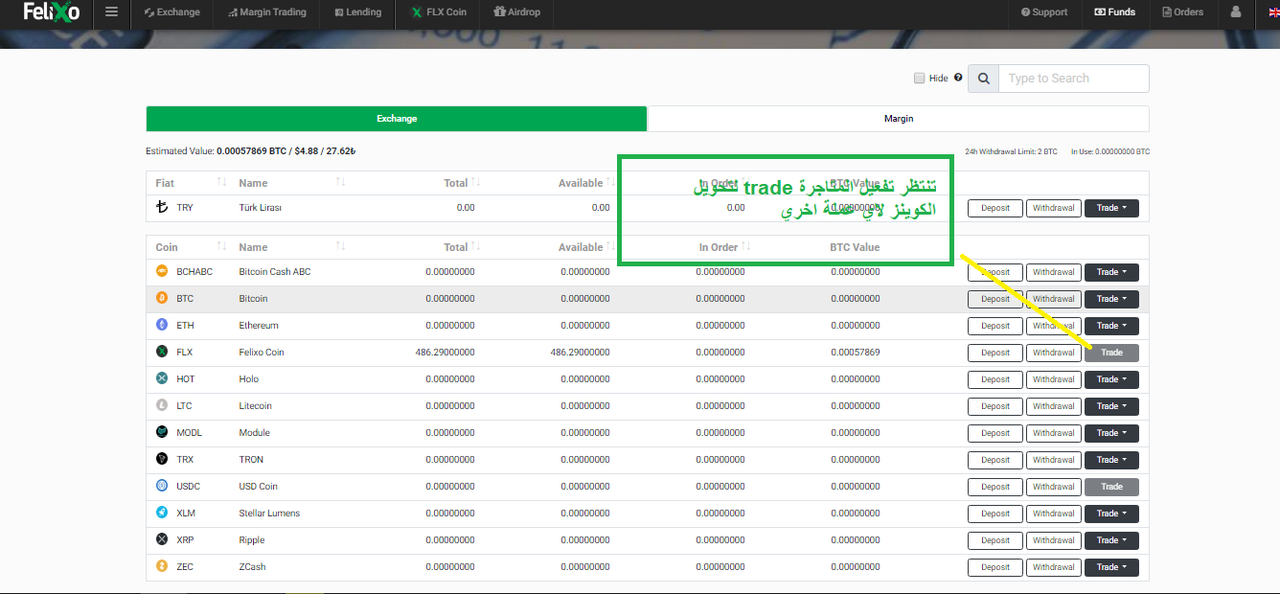Click the LTC coin icon
Image resolution: width=1280 pixels, height=594 pixels.
[x=162, y=406]
